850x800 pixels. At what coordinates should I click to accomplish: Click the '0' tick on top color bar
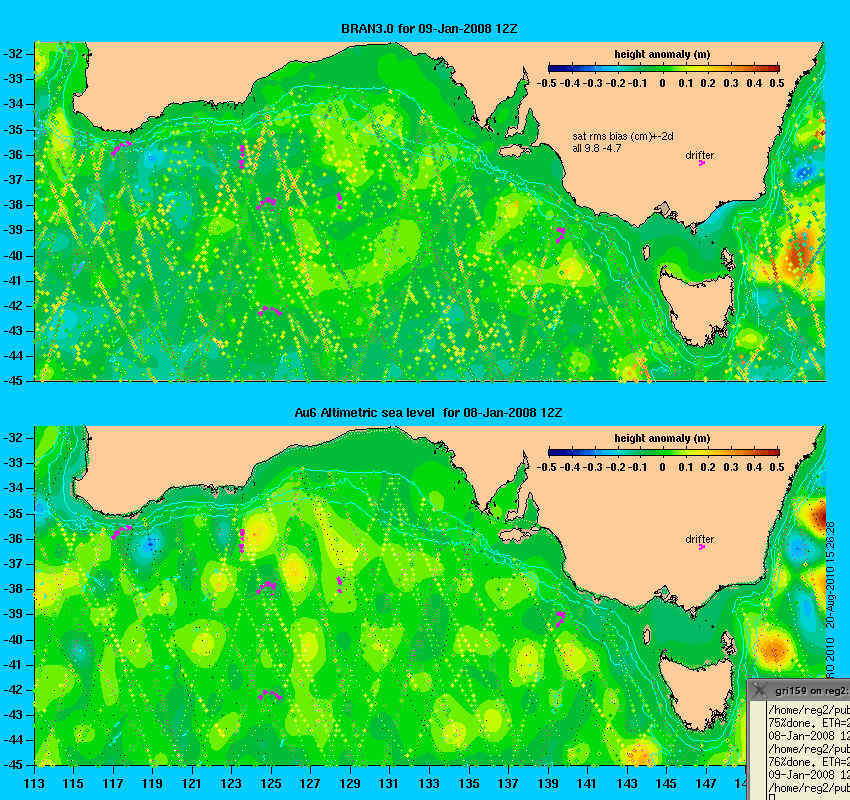[662, 83]
